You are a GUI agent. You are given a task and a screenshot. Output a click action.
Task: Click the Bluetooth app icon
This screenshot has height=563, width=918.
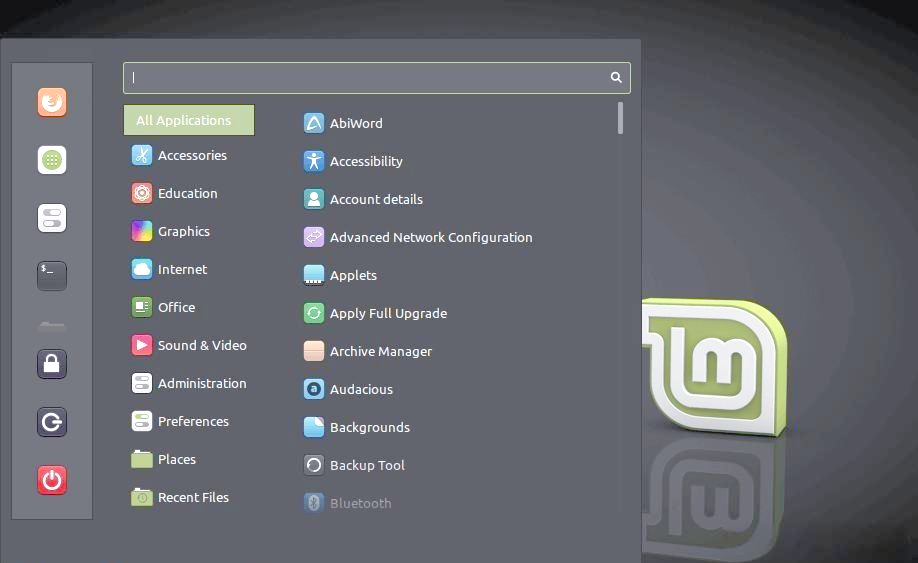point(314,503)
